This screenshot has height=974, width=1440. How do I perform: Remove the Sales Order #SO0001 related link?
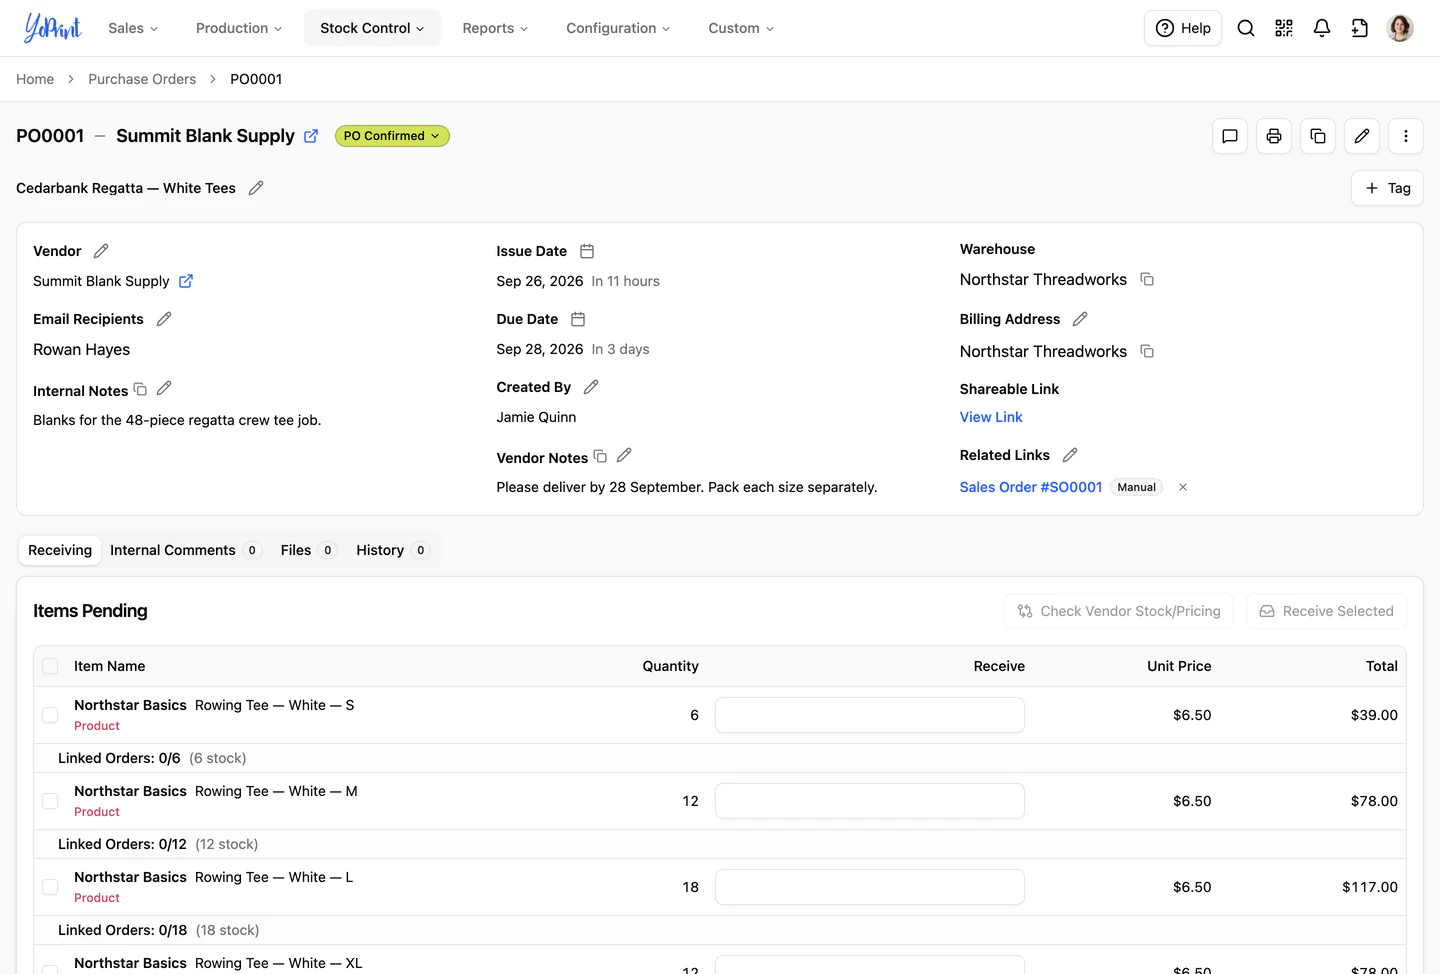pos(1183,487)
